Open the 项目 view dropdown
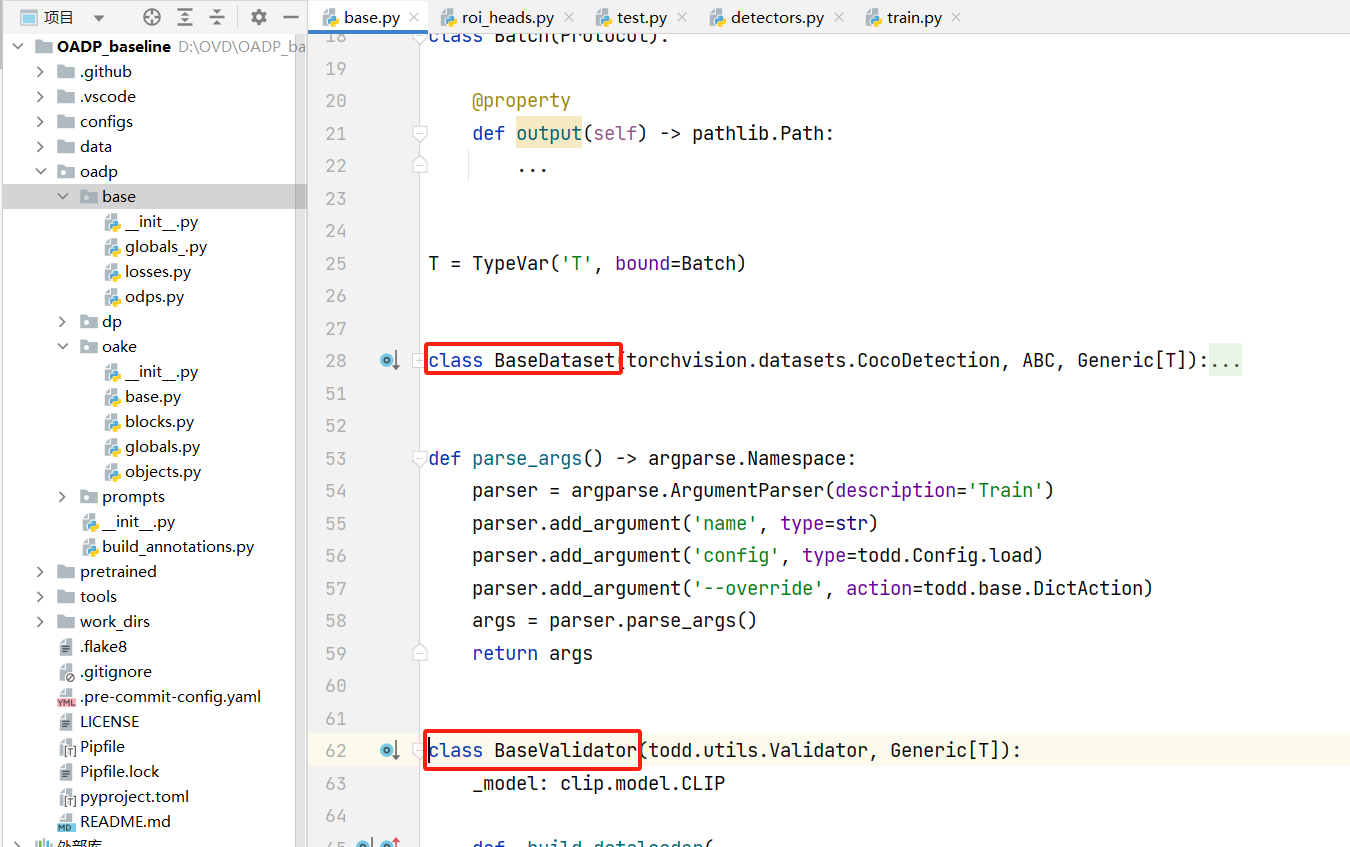1350x847 pixels. pyautogui.click(x=98, y=17)
